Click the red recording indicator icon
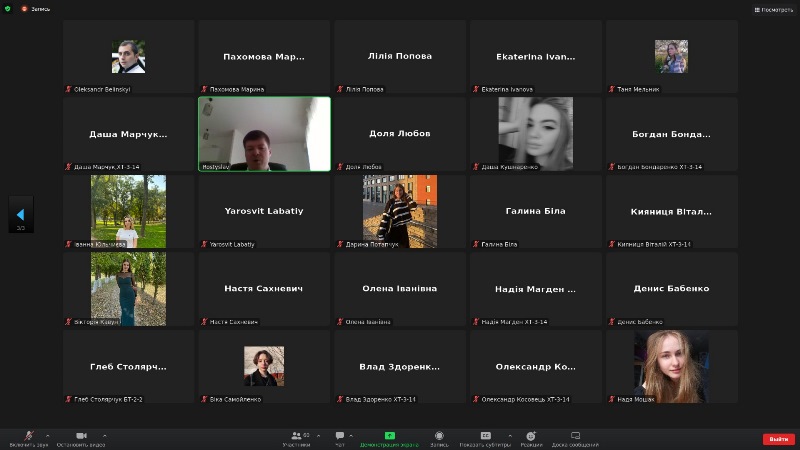This screenshot has height=450, width=800. (25, 9)
